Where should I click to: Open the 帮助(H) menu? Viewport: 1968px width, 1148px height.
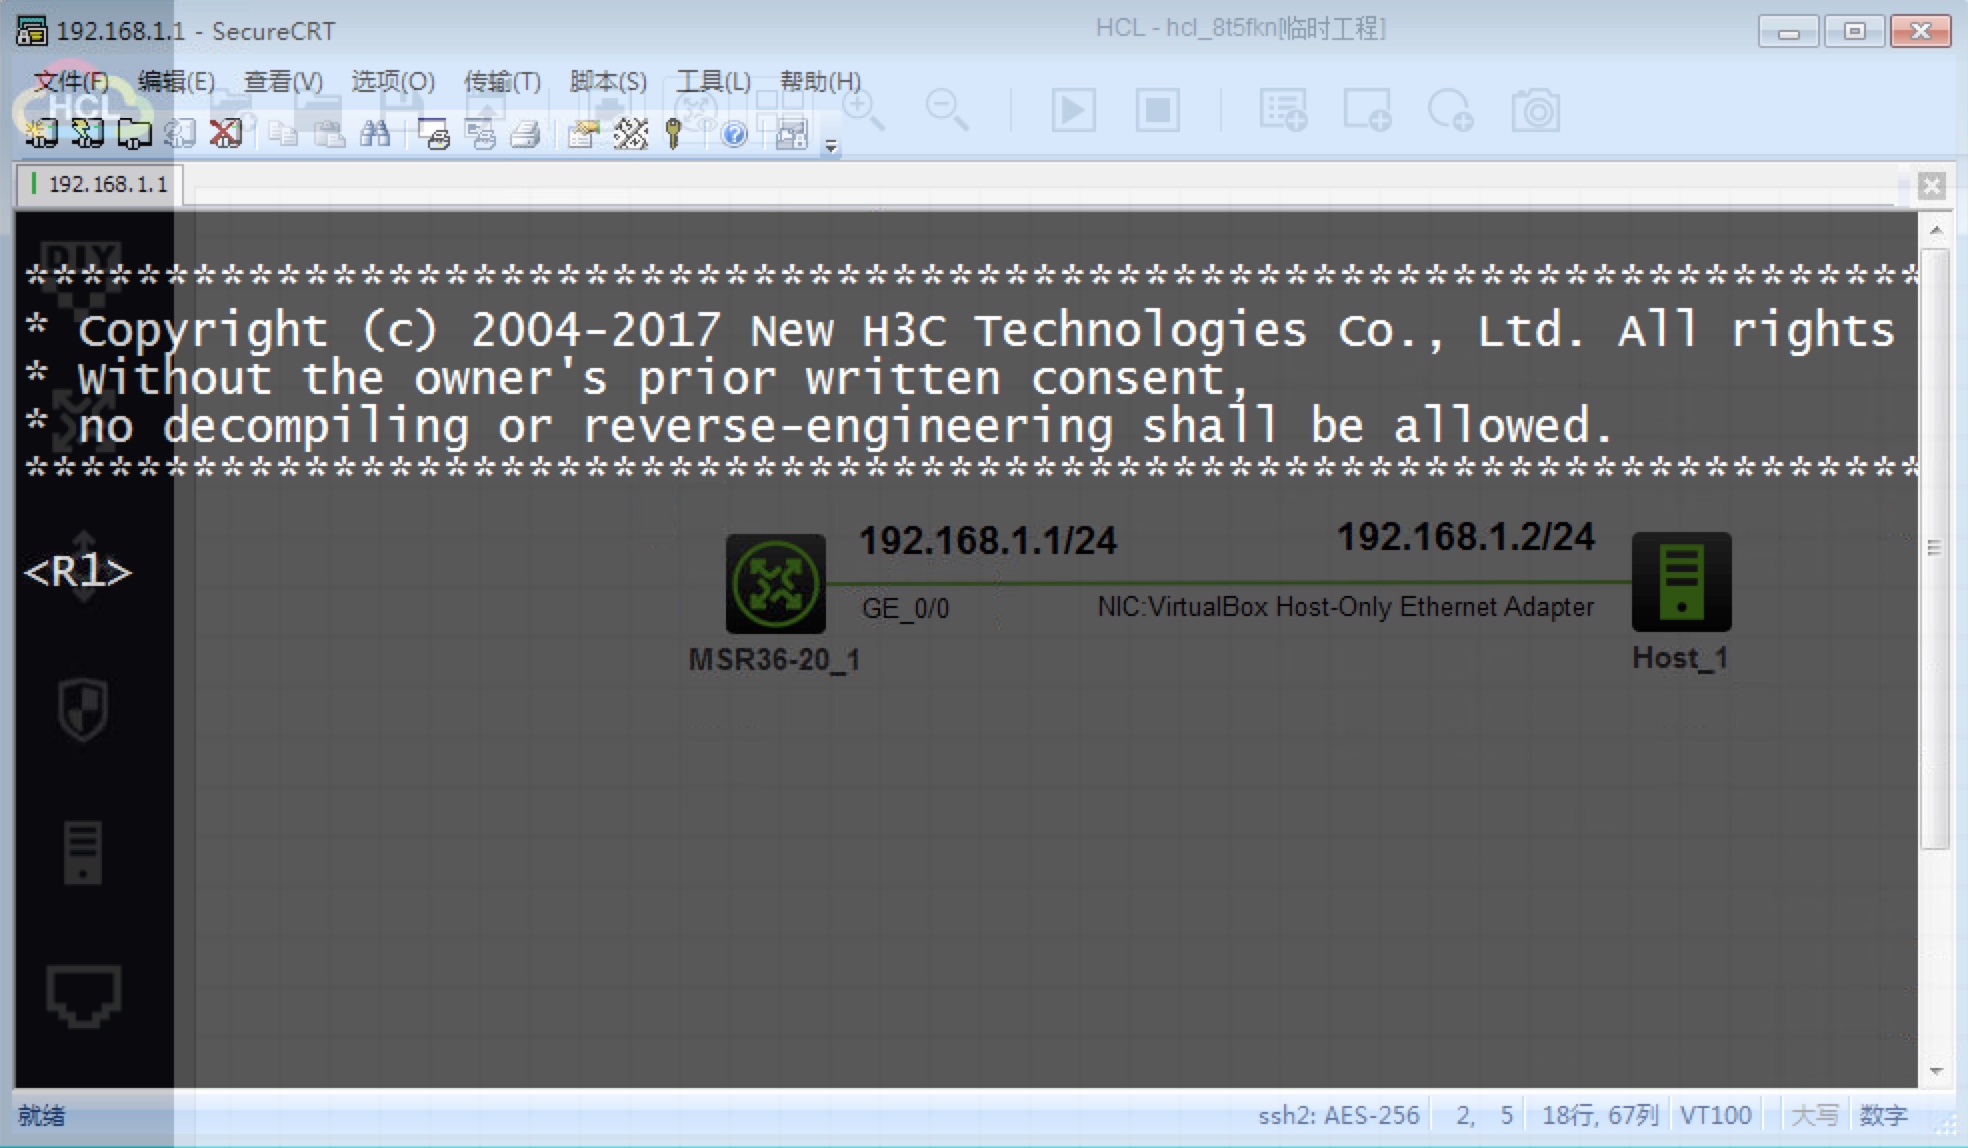(x=819, y=81)
